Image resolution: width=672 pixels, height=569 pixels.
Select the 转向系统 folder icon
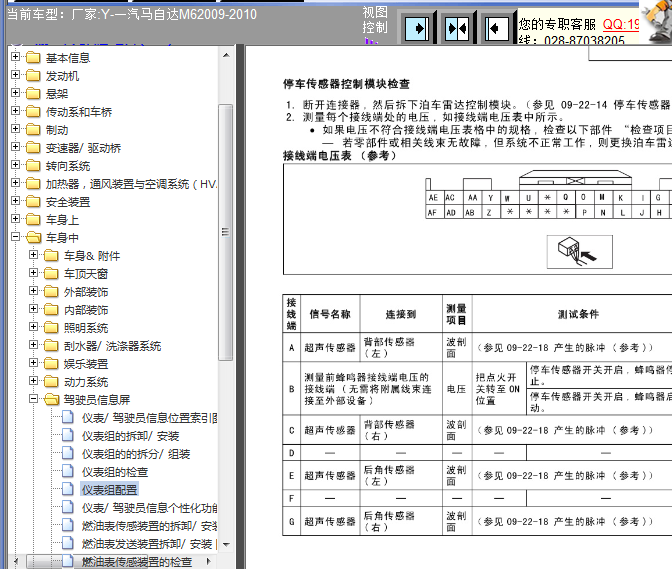33,165
